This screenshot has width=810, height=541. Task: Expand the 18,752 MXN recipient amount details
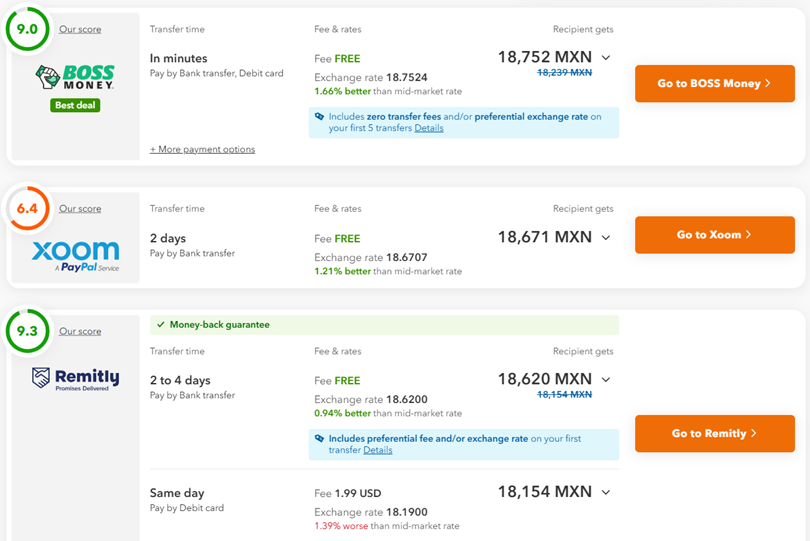pos(606,58)
